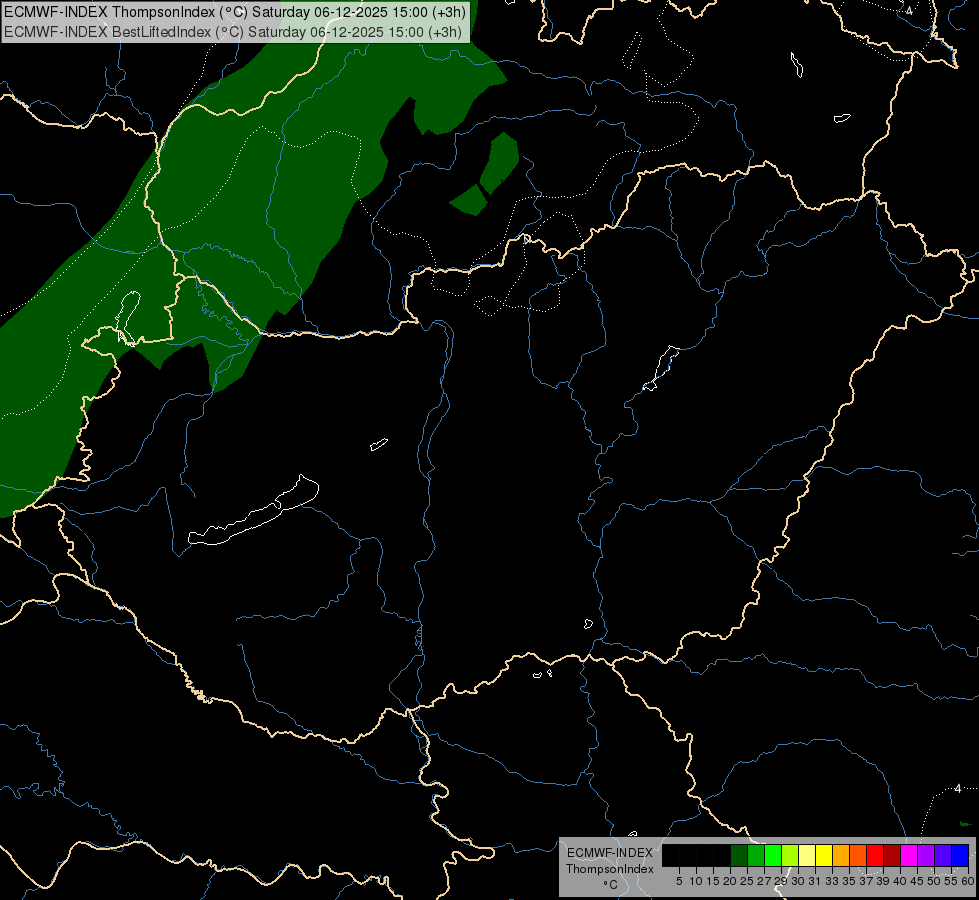
Task: Click the violet 50–55 legend swatch
Action: [x=943, y=855]
